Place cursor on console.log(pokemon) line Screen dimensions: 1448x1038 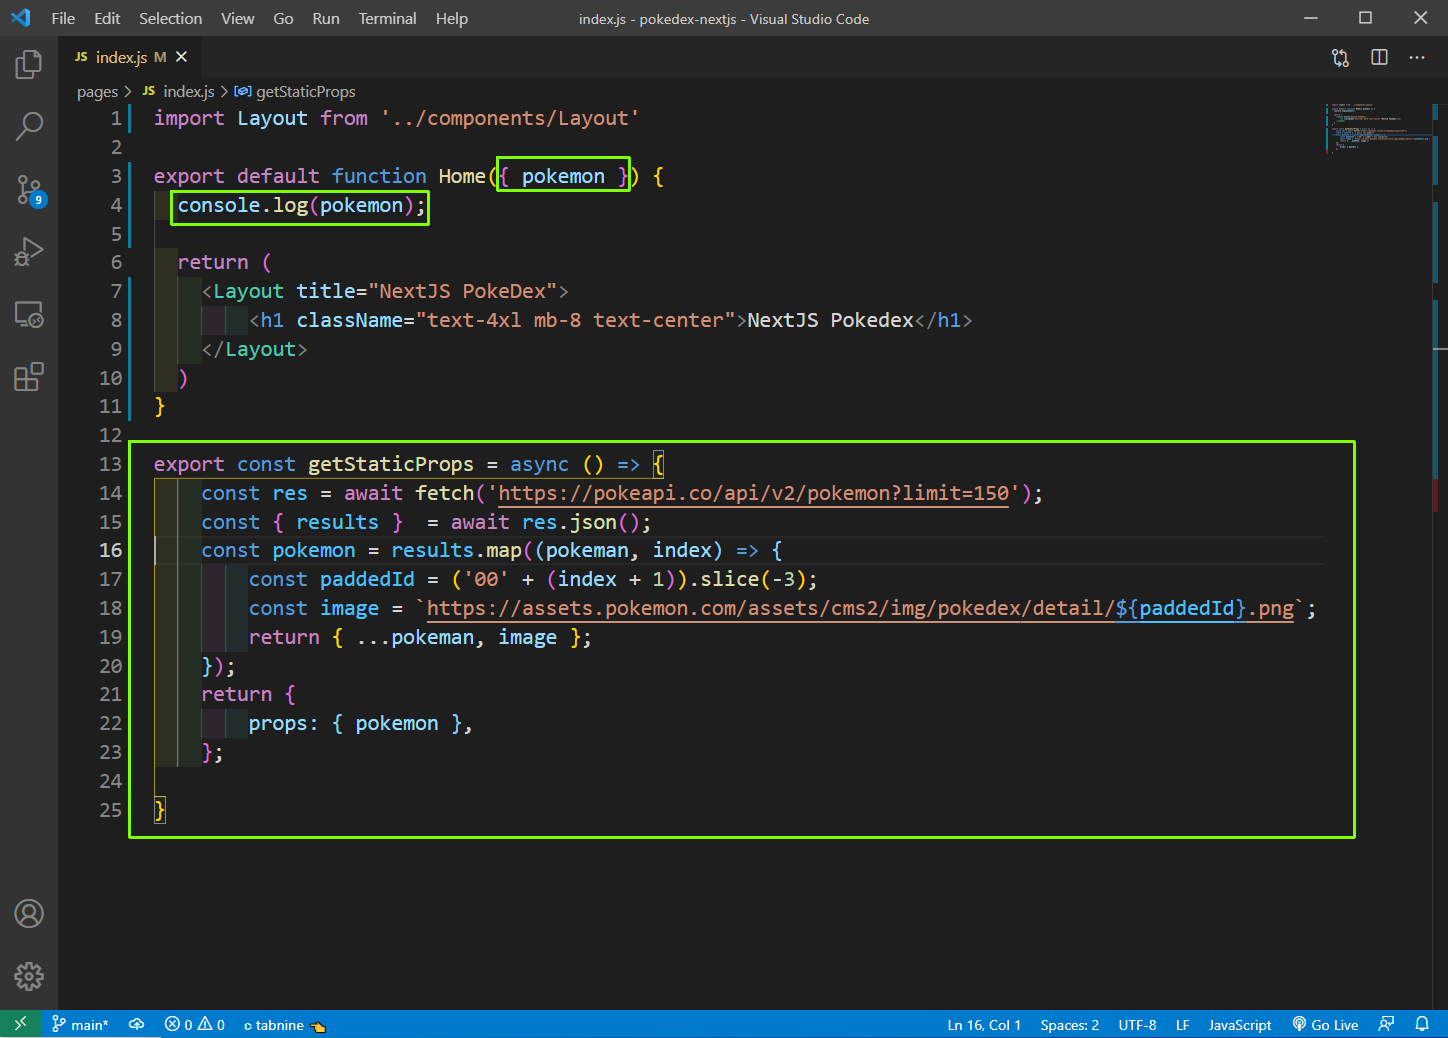pos(301,205)
